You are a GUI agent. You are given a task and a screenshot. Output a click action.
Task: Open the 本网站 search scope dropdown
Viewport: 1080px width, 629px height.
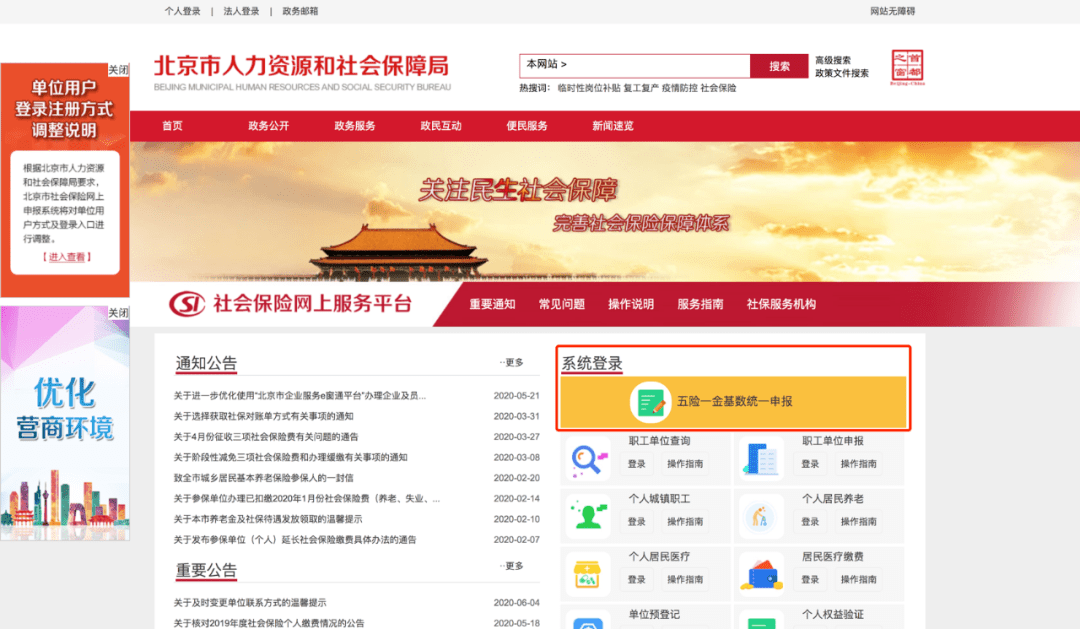(547, 64)
